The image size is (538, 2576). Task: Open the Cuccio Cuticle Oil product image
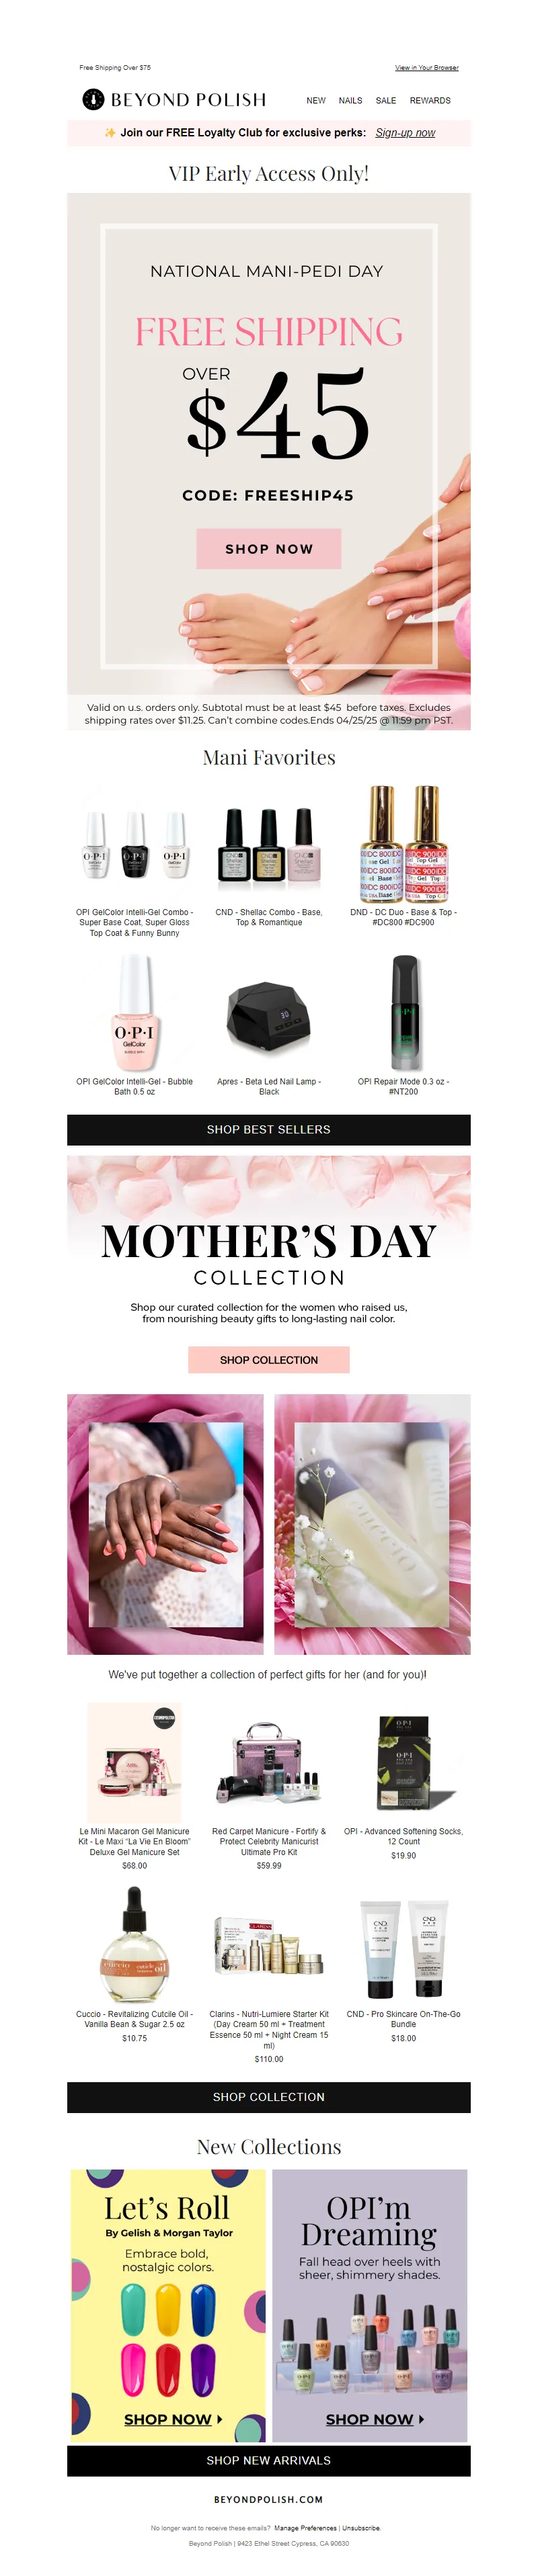[134, 1945]
